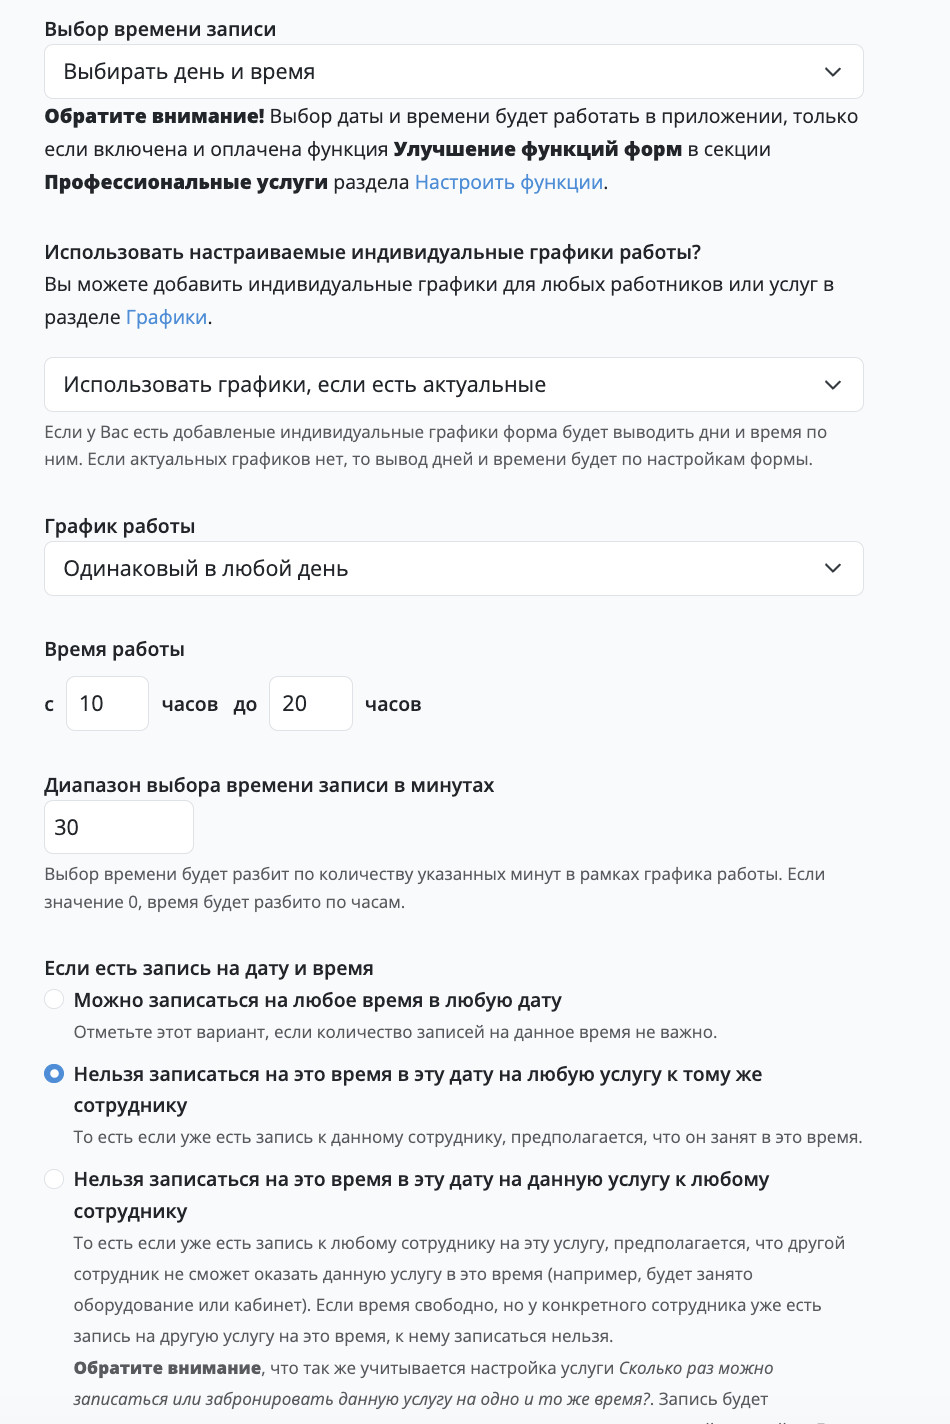Select radio for same employee booking restriction
950x1424 pixels.
tap(54, 1074)
